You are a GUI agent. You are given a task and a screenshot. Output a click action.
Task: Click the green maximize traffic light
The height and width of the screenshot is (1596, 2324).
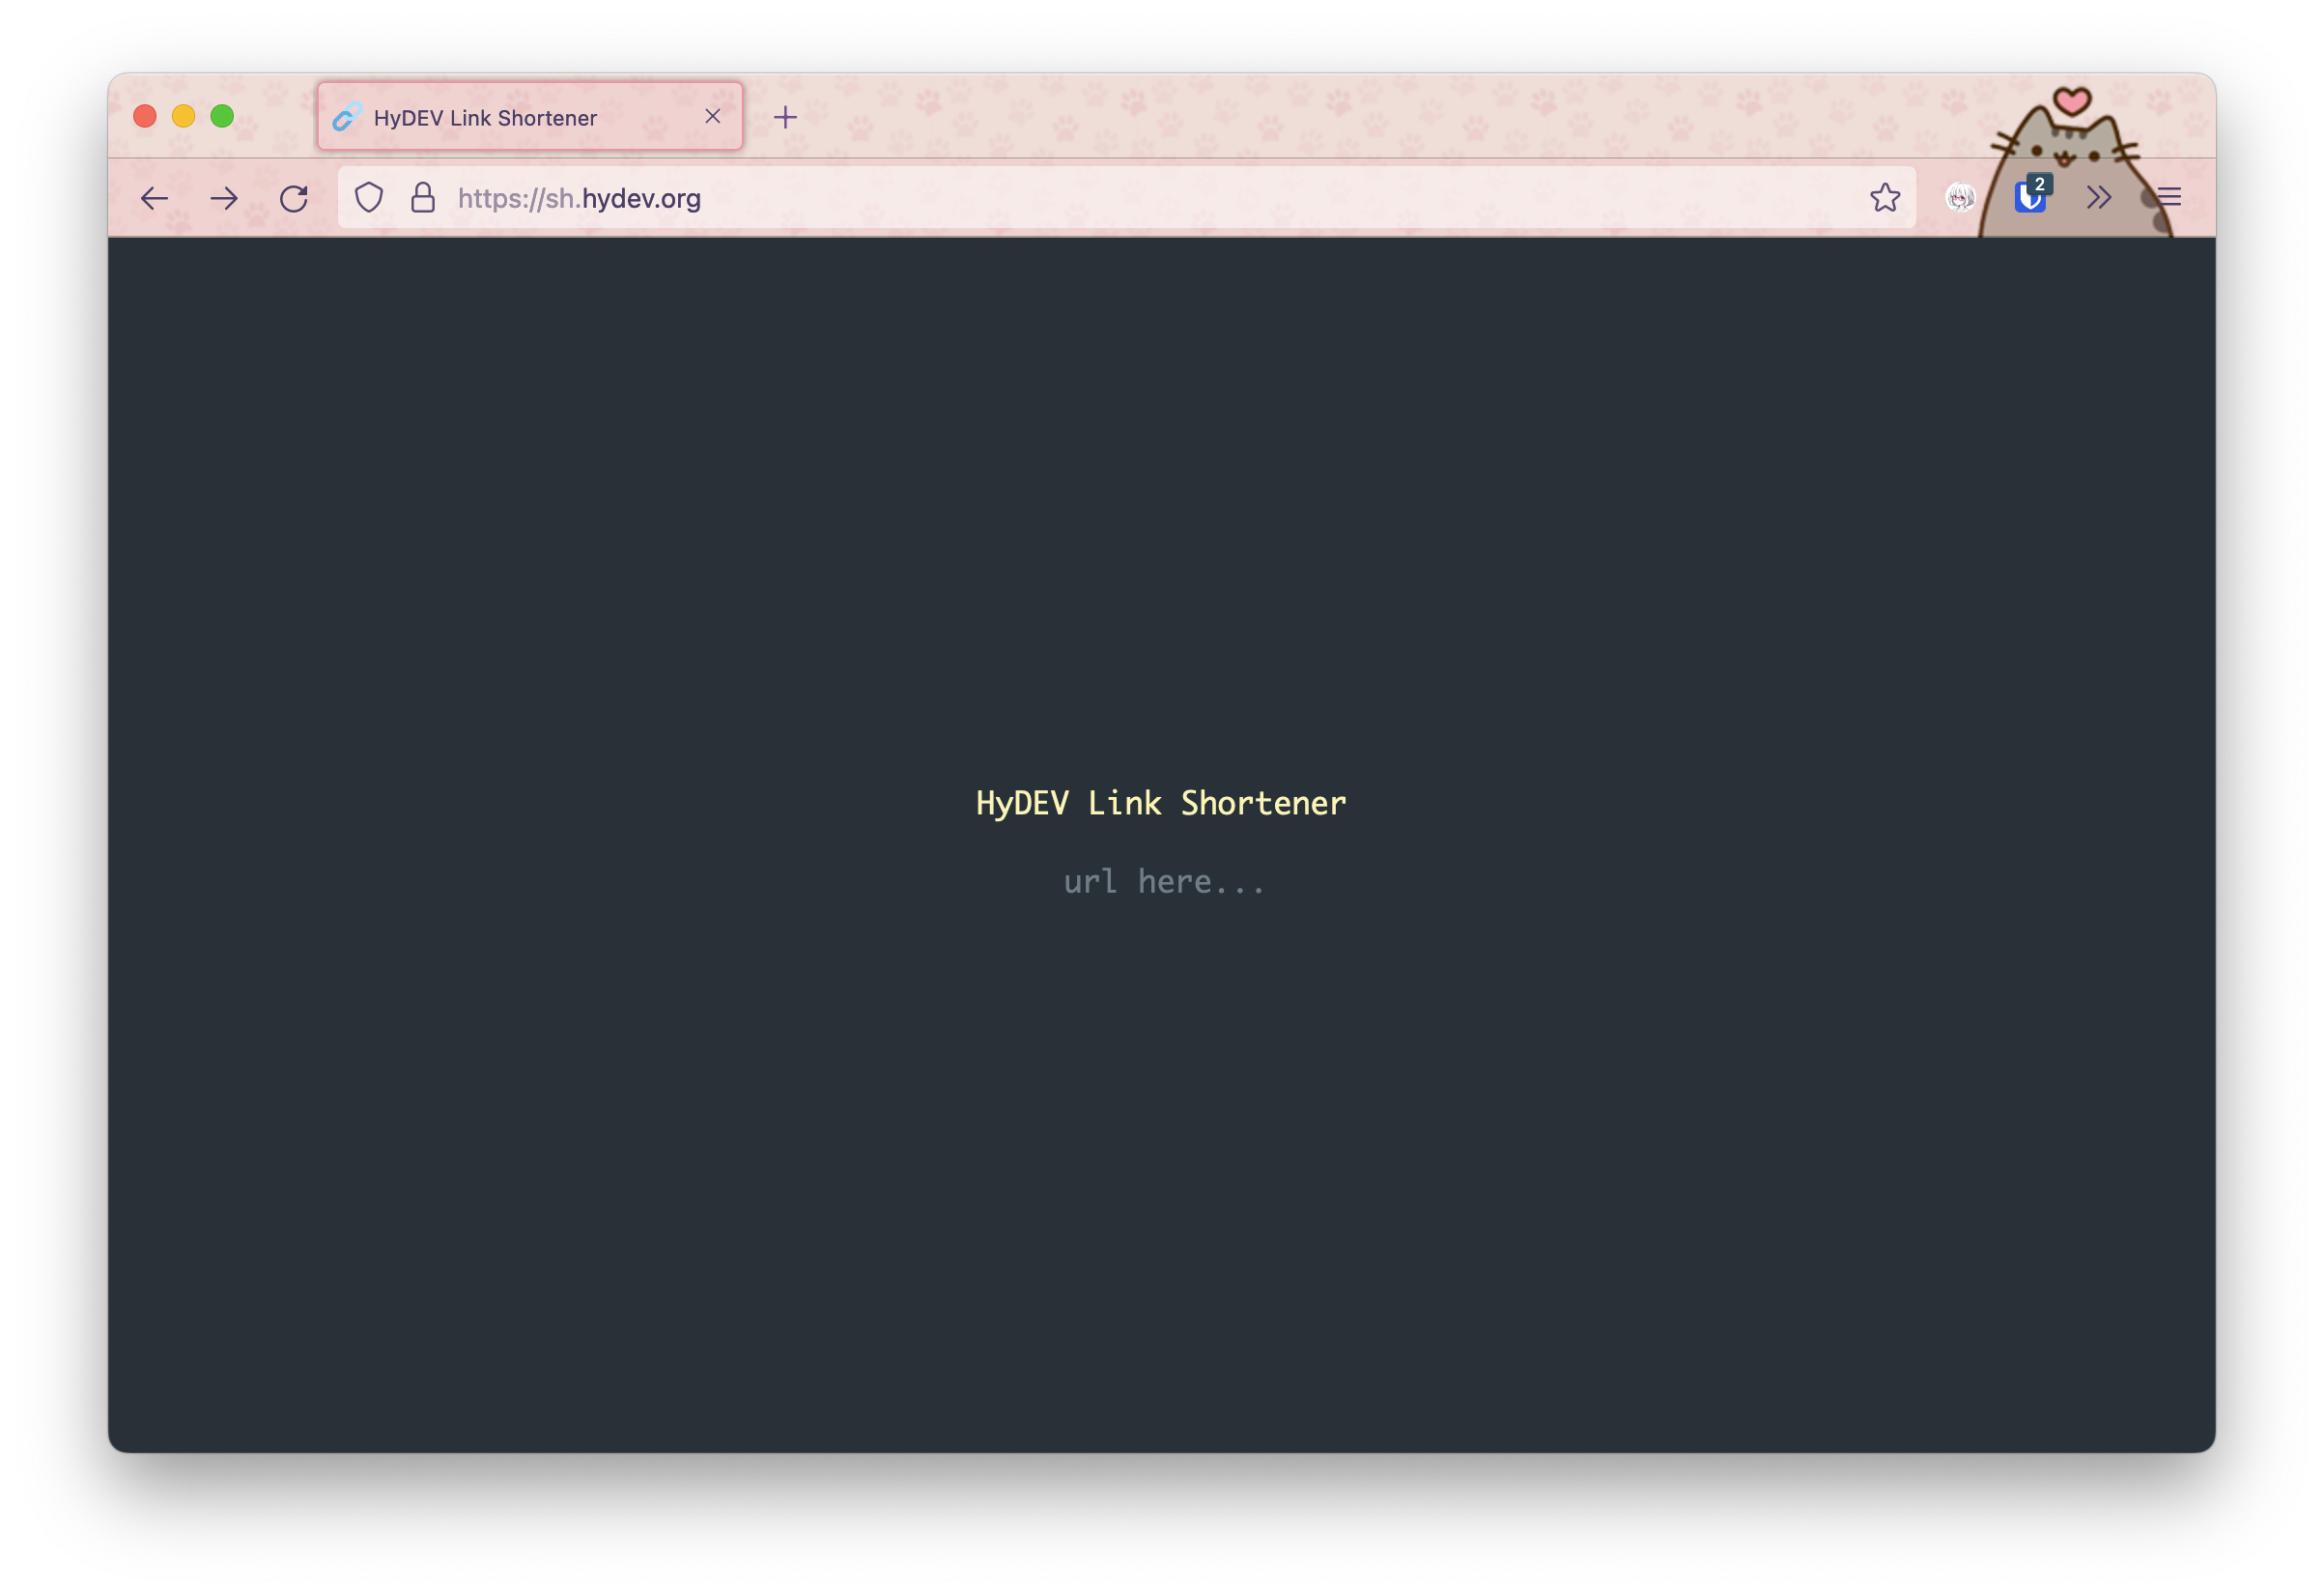(x=221, y=116)
